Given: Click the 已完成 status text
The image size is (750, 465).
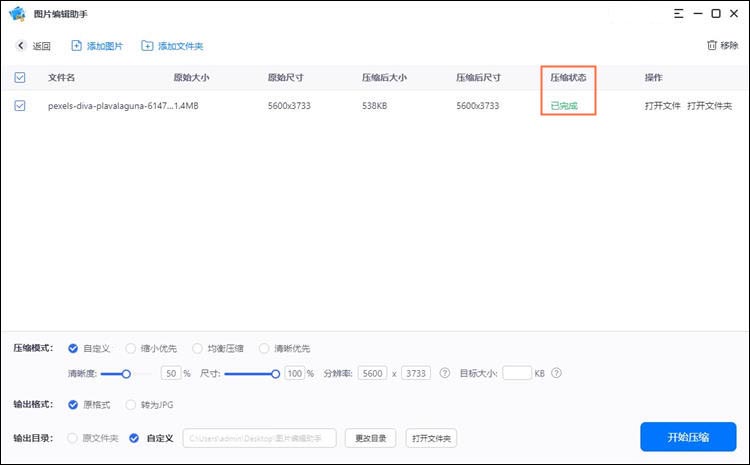Looking at the screenshot, I should coord(564,106).
